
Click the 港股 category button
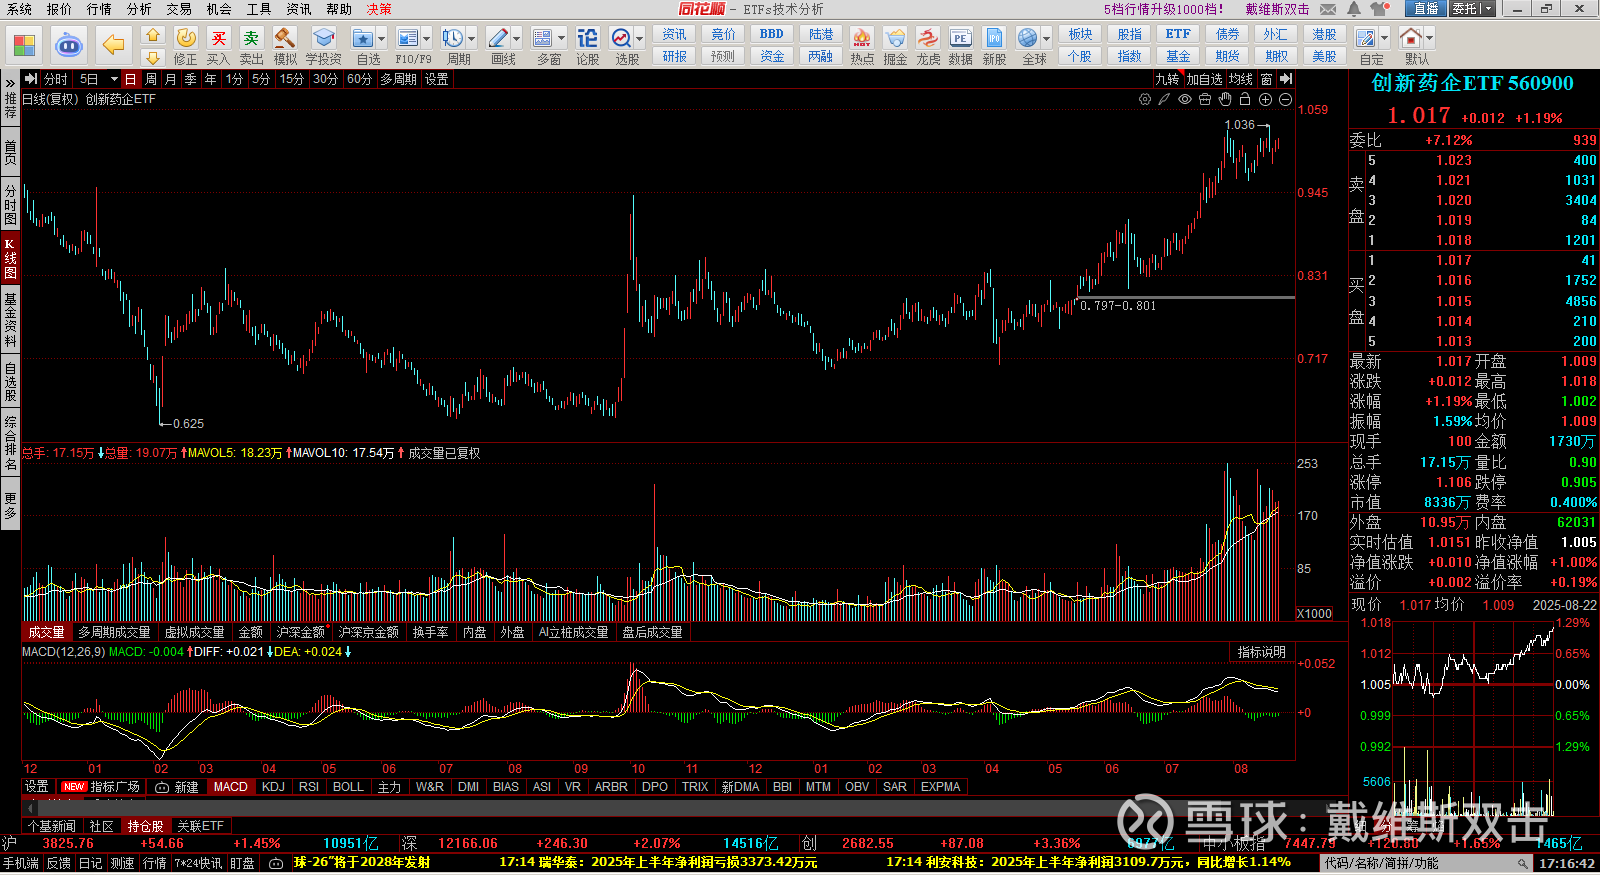1324,34
